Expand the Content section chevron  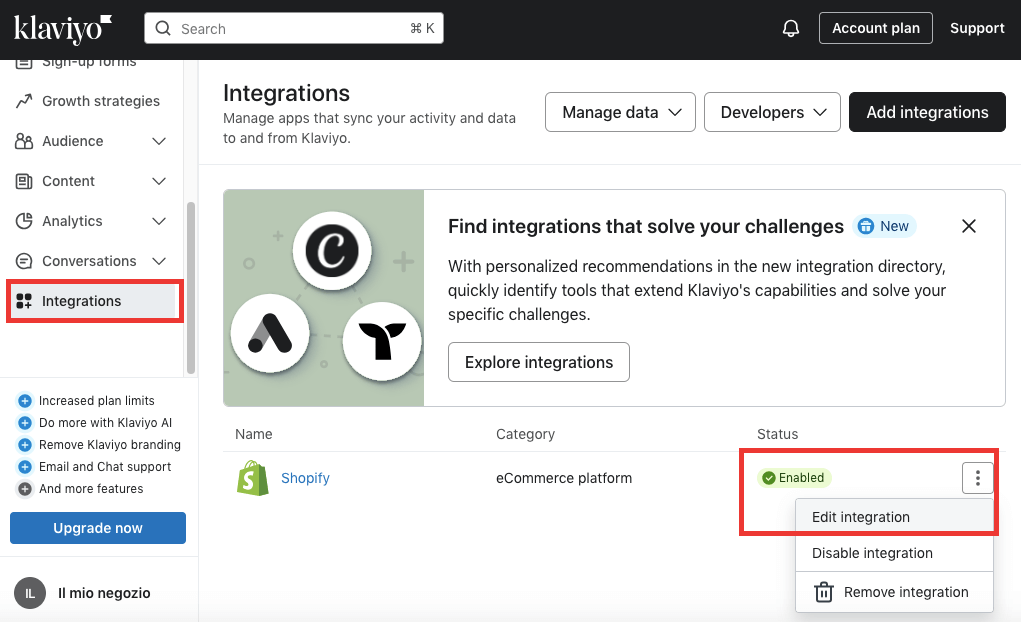tap(159, 181)
